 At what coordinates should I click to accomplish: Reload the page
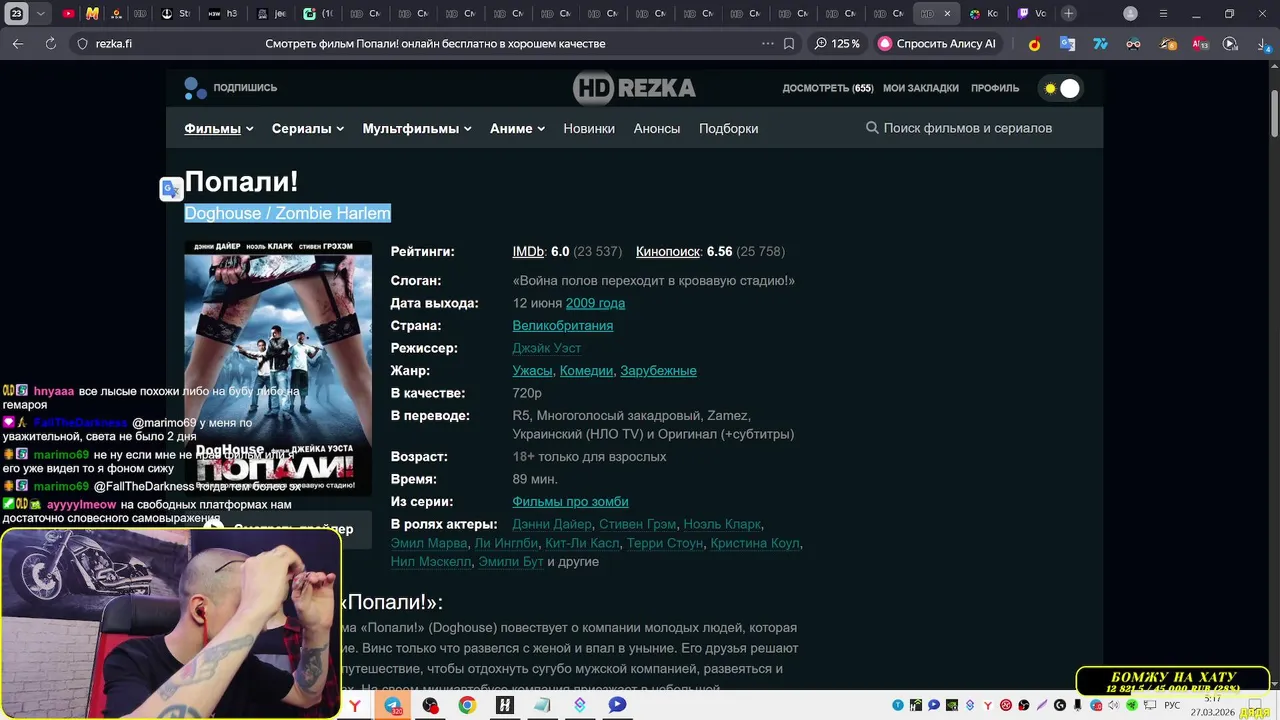50,44
